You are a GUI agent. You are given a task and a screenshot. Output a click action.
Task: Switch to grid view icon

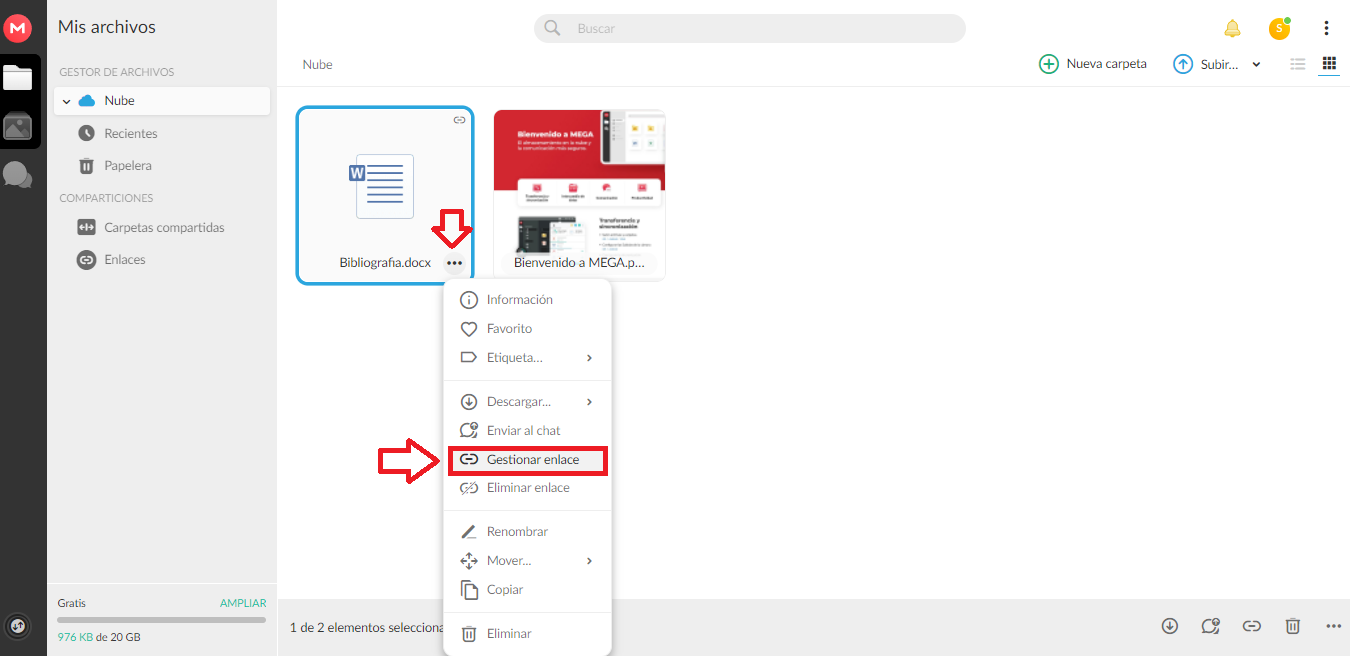pyautogui.click(x=1329, y=64)
